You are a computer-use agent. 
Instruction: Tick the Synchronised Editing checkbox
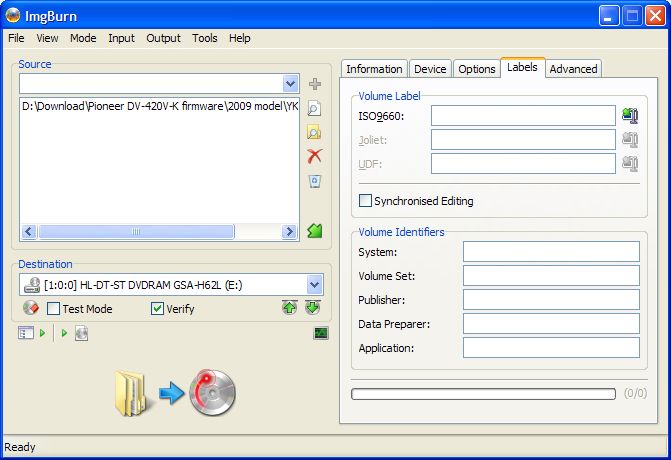tap(365, 201)
